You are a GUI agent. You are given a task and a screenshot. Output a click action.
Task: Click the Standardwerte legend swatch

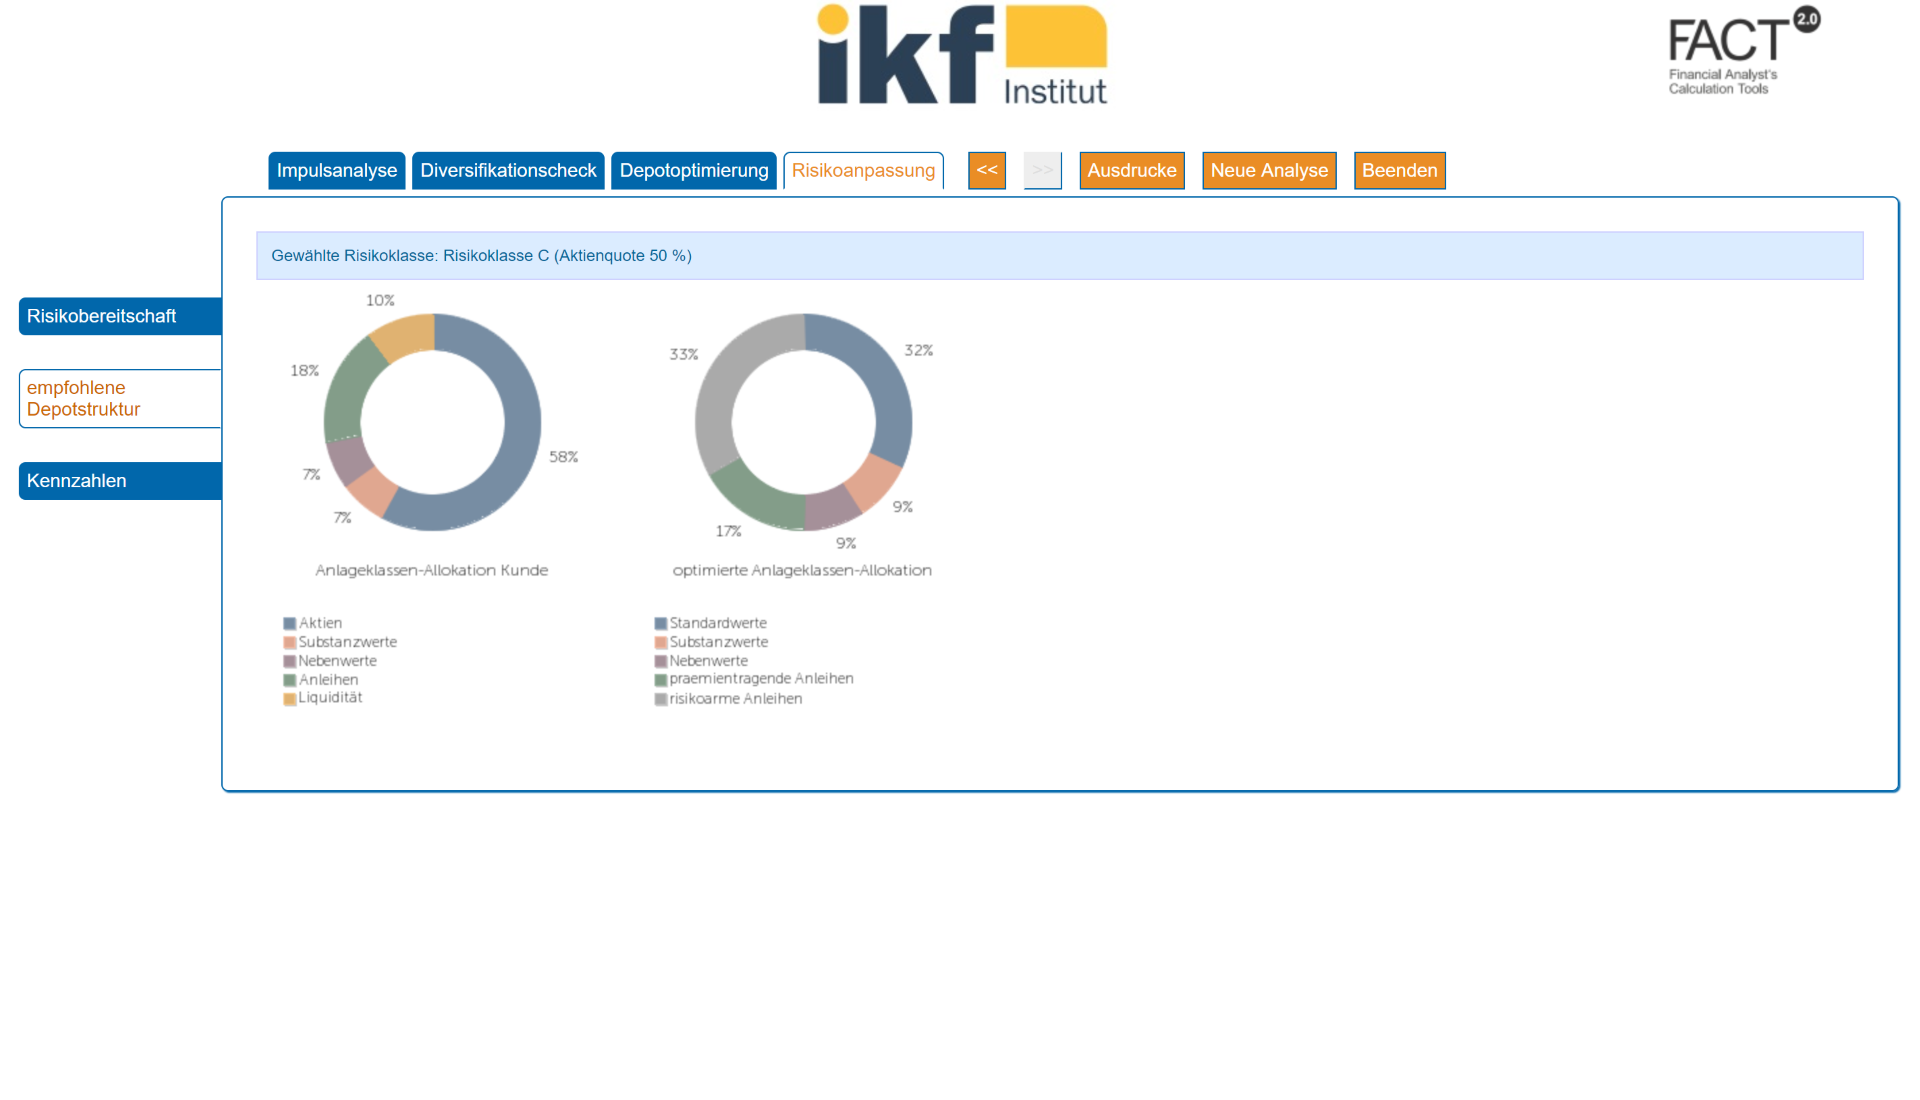661,624
